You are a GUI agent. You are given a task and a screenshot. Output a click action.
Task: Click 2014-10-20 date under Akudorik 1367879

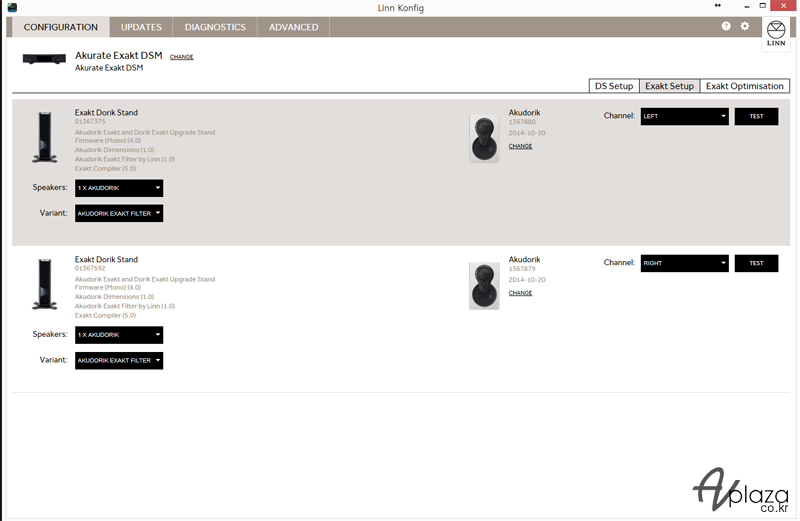pyautogui.click(x=527, y=280)
